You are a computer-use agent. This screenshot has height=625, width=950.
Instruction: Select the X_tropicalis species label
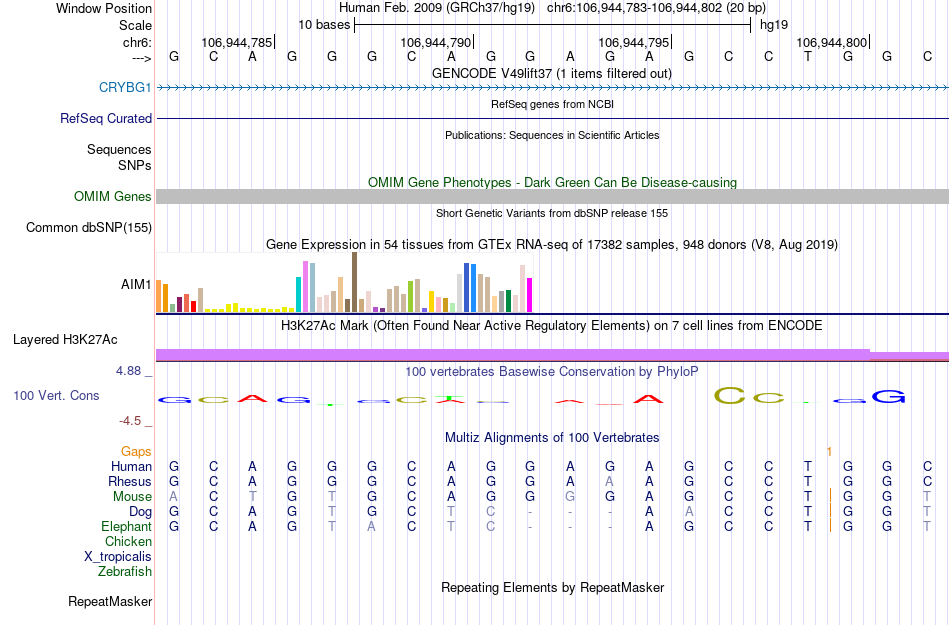[x=118, y=557]
